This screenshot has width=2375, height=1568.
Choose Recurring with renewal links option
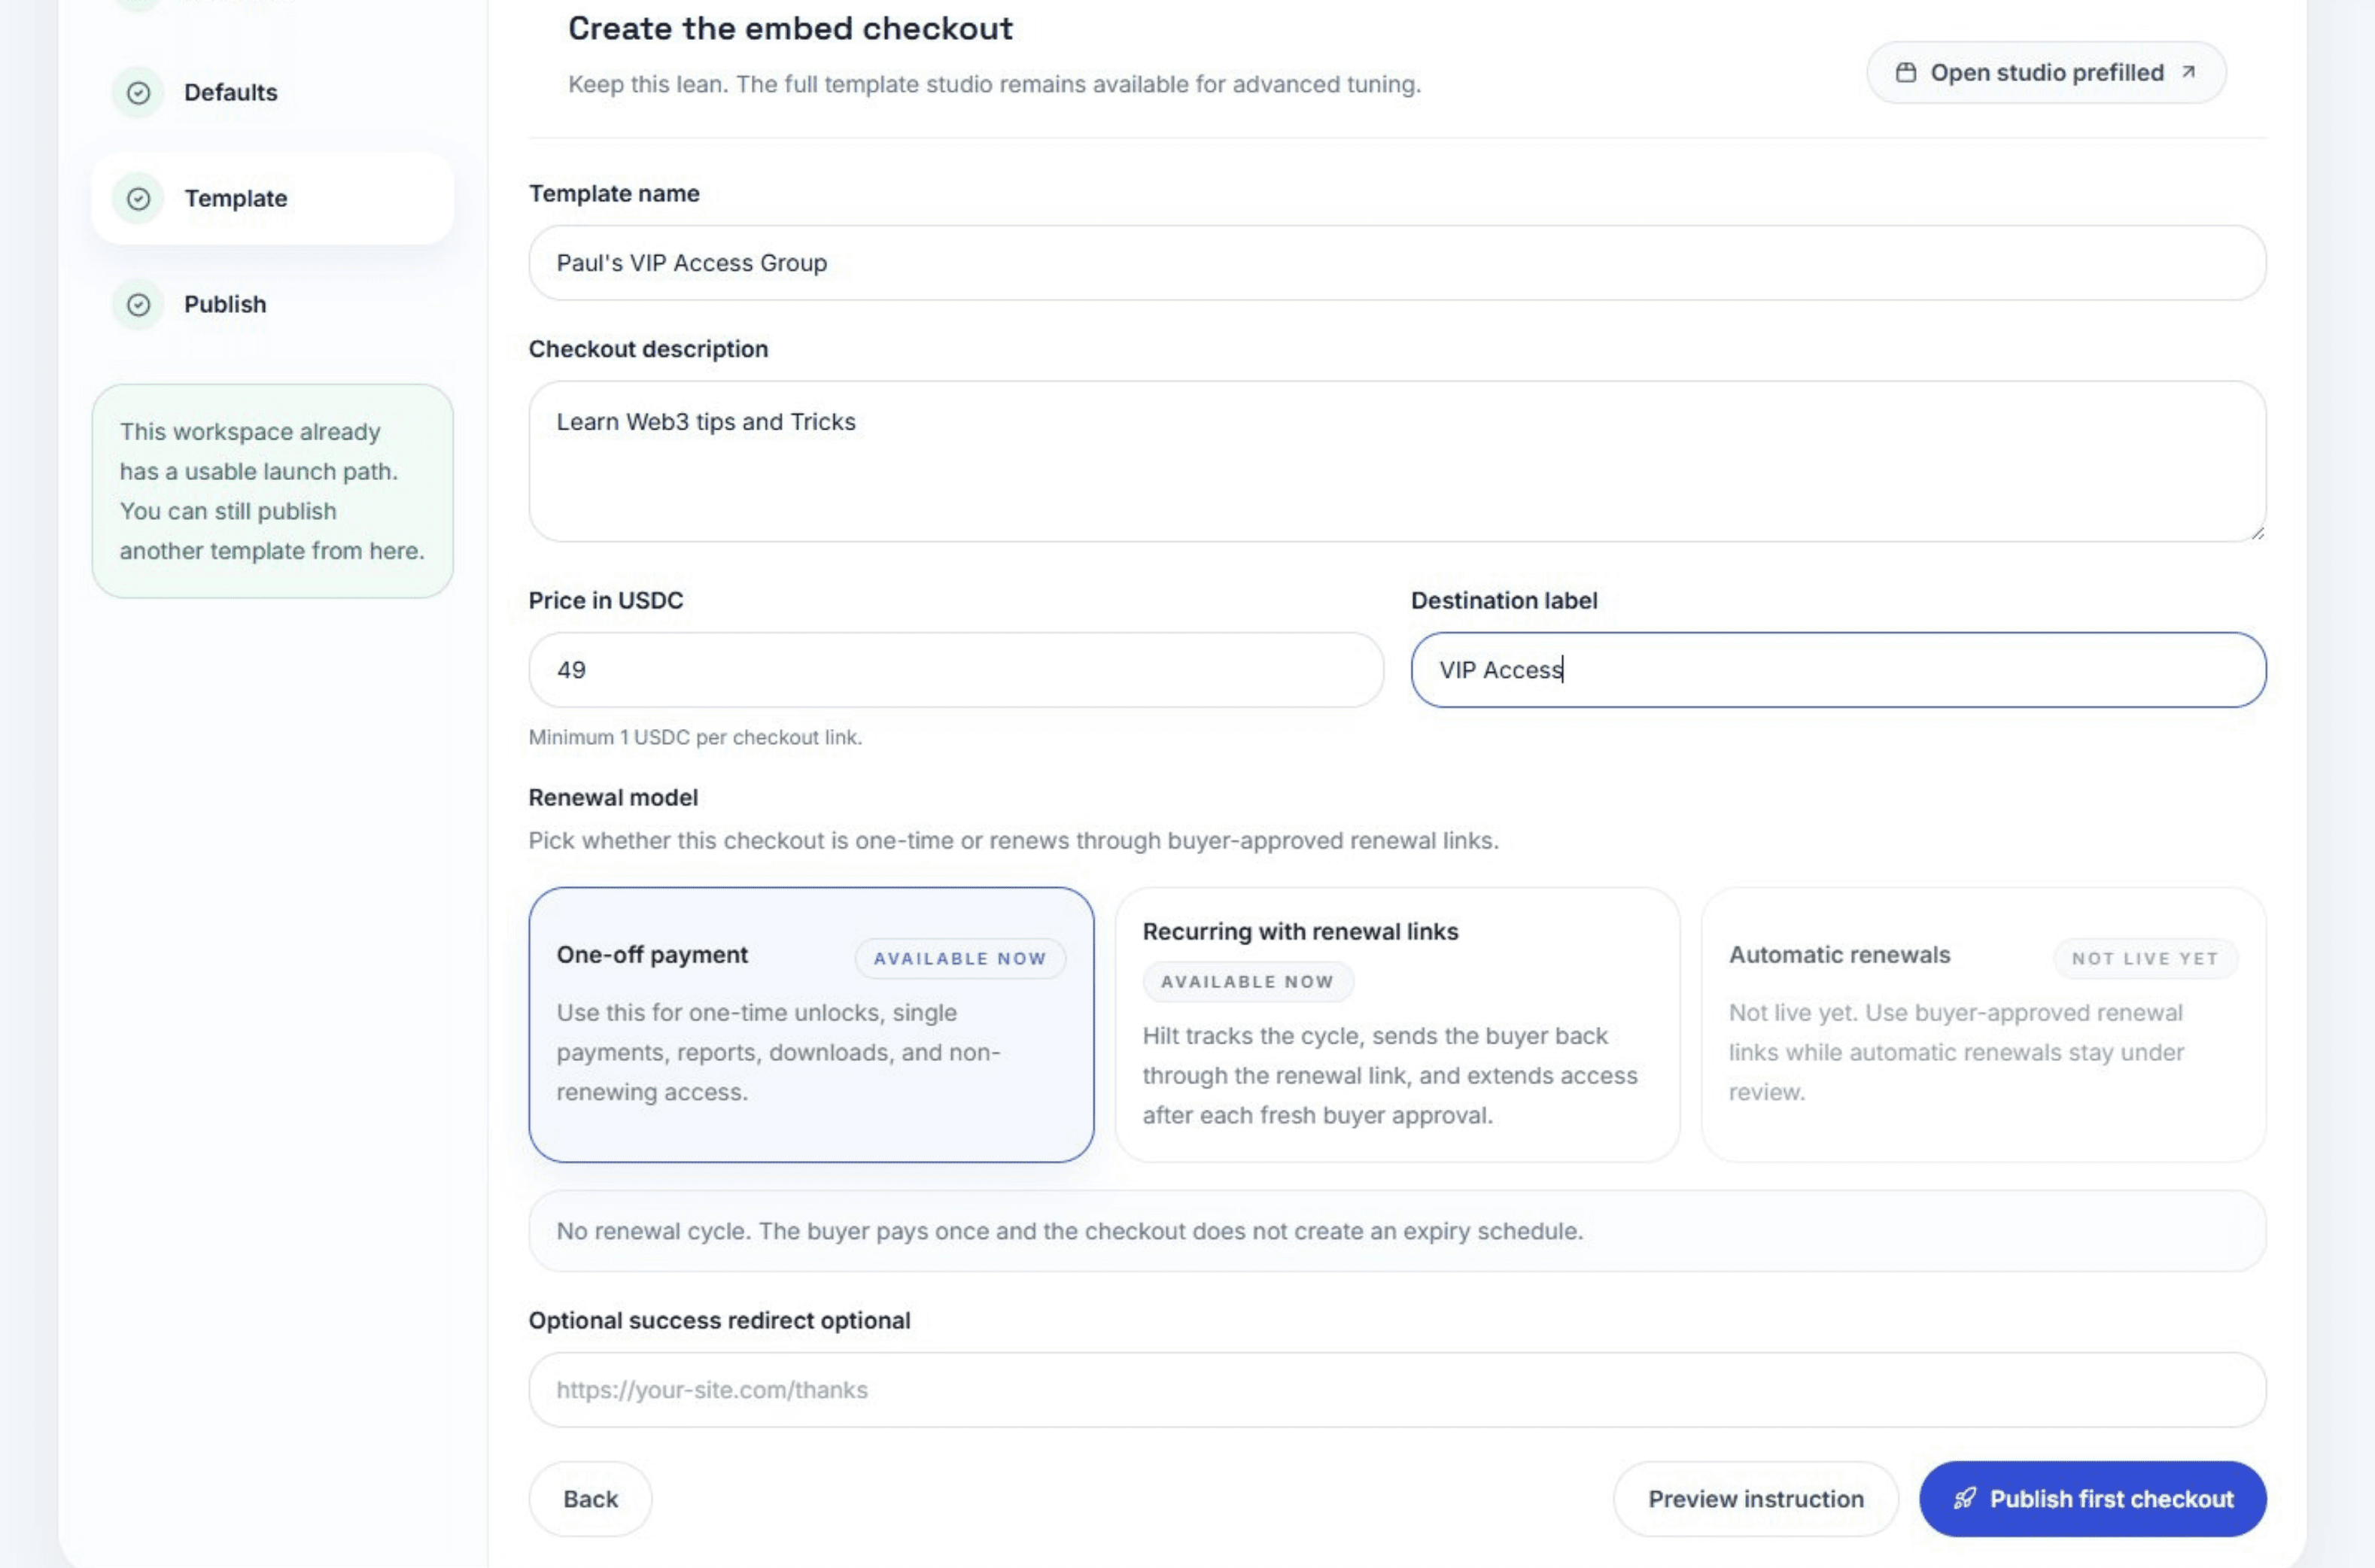(x=1397, y=1025)
